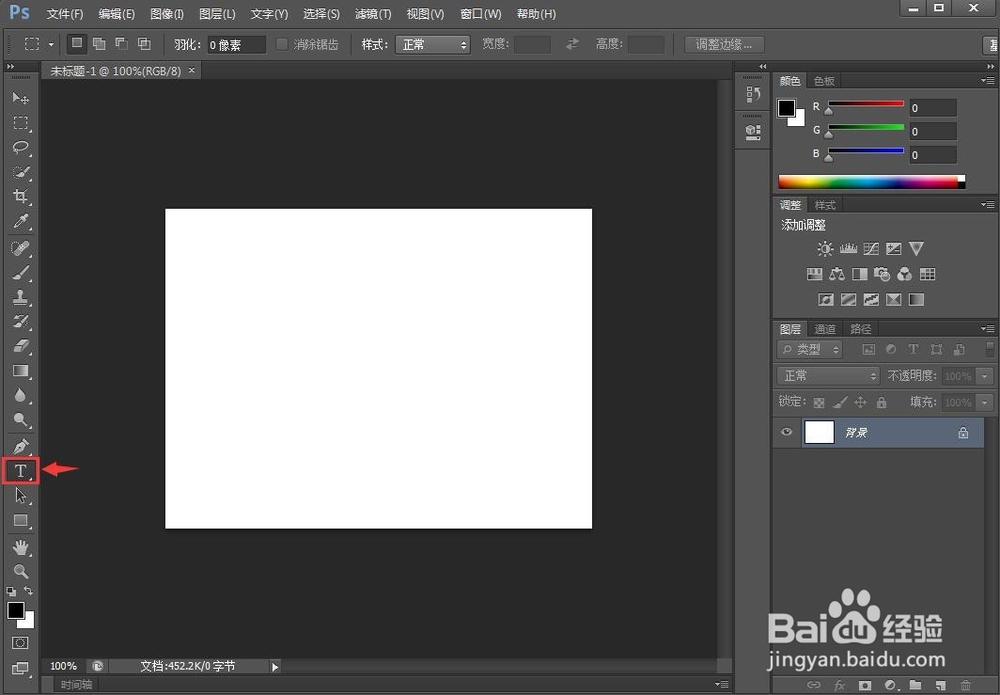The height and width of the screenshot is (695, 1000).
Task: Open the 文件(F) menu
Action: (x=65, y=13)
